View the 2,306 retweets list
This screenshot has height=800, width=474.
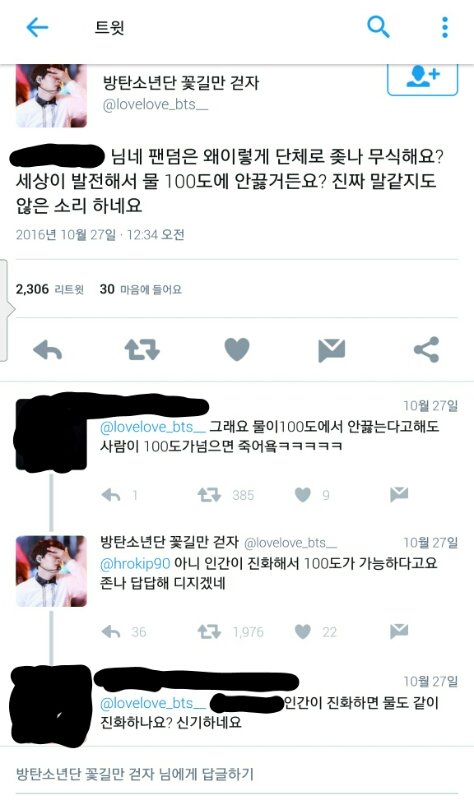click(x=49, y=289)
